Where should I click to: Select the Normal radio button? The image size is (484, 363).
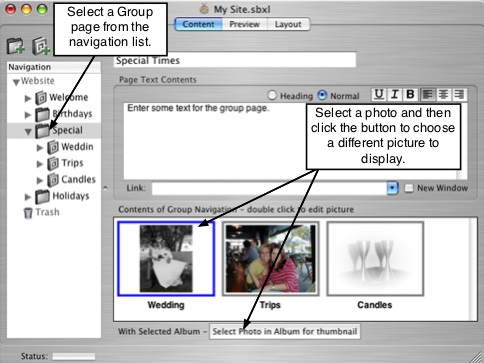(x=322, y=95)
